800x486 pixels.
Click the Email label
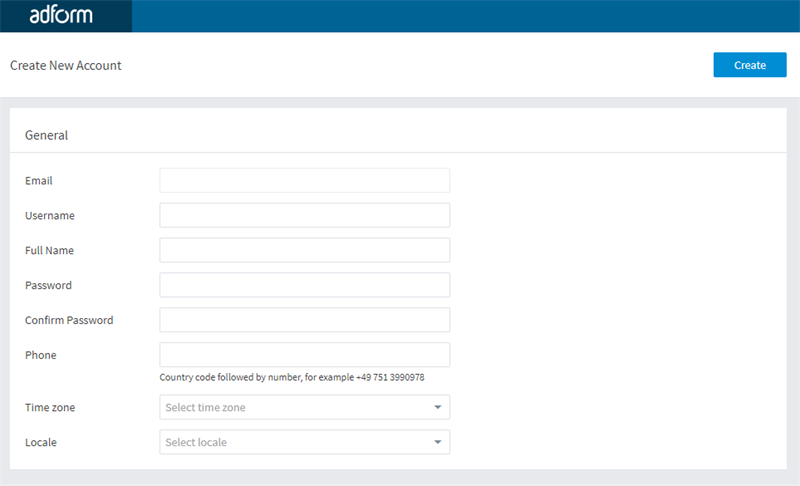[39, 181]
